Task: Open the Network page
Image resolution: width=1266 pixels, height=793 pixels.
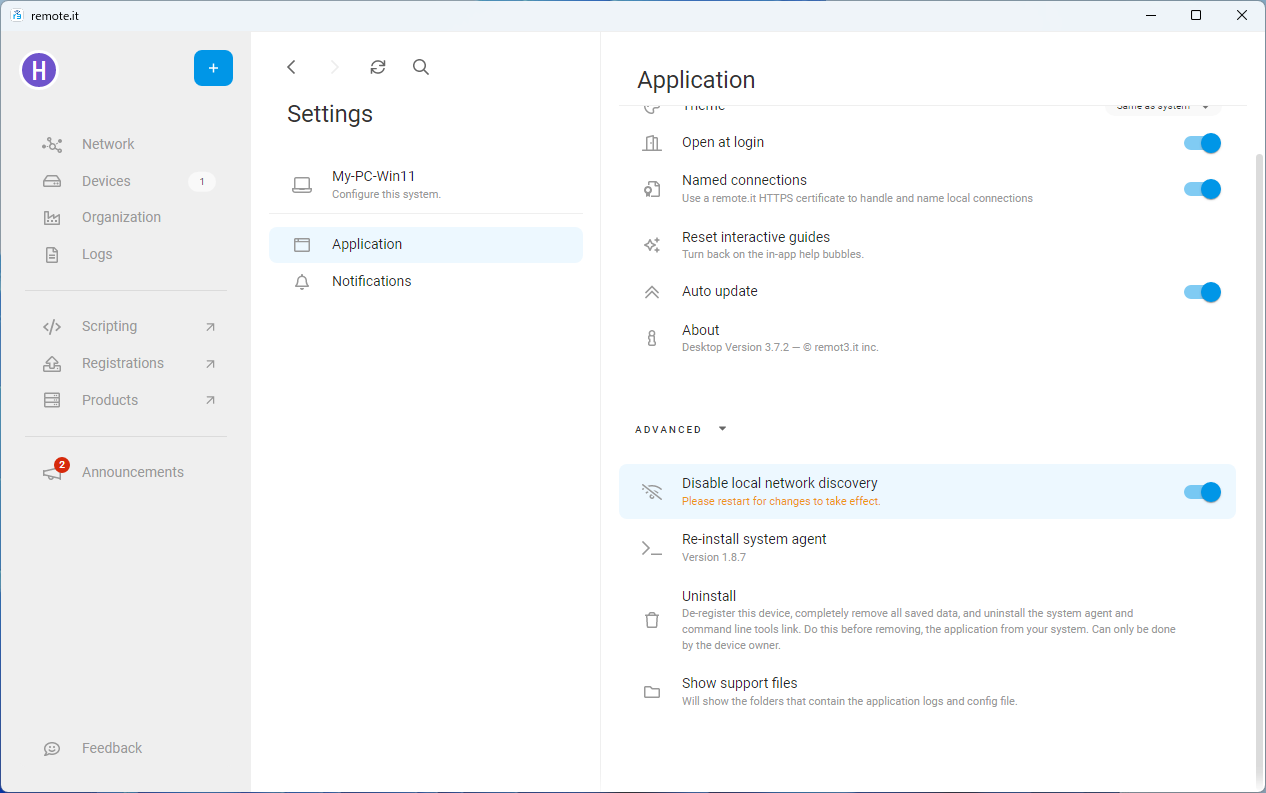Action: [x=126, y=145]
